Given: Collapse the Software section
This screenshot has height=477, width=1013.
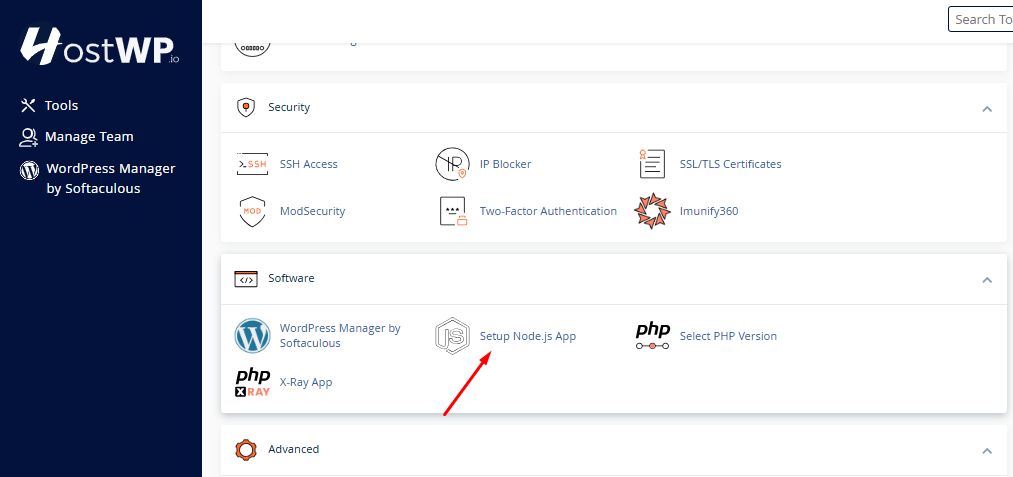Looking at the screenshot, I should pyautogui.click(x=987, y=280).
